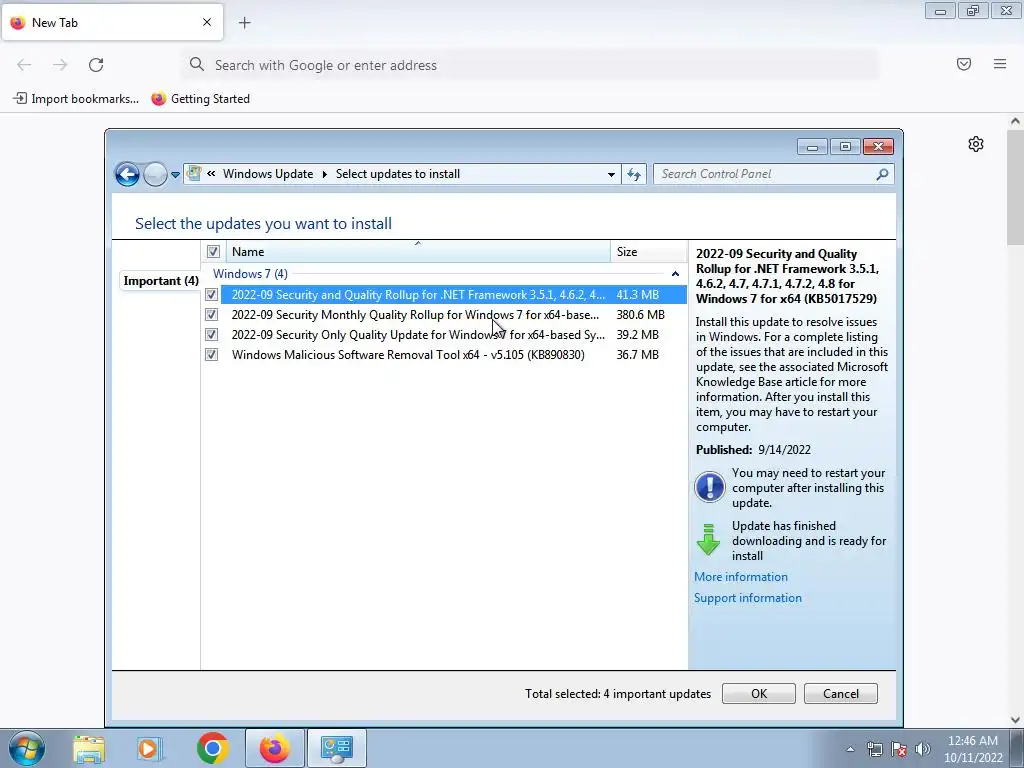The image size is (1024, 768).
Task: Click the Windows Update forward arrow button
Action: [155, 174]
